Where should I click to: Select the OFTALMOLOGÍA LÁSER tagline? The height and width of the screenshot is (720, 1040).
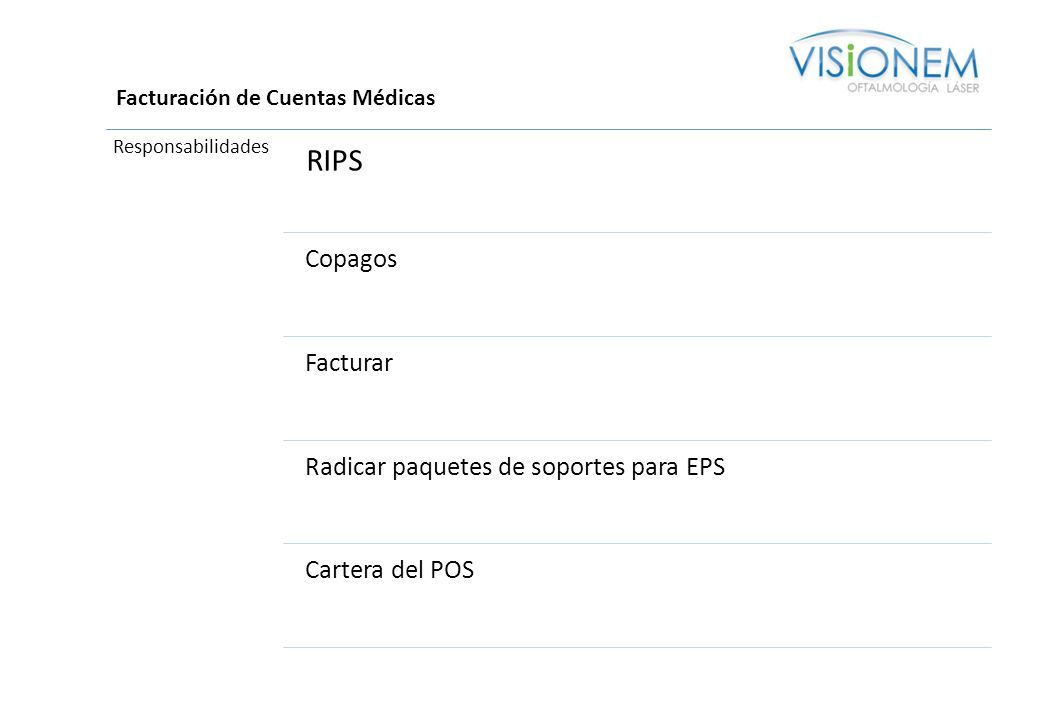[913, 88]
